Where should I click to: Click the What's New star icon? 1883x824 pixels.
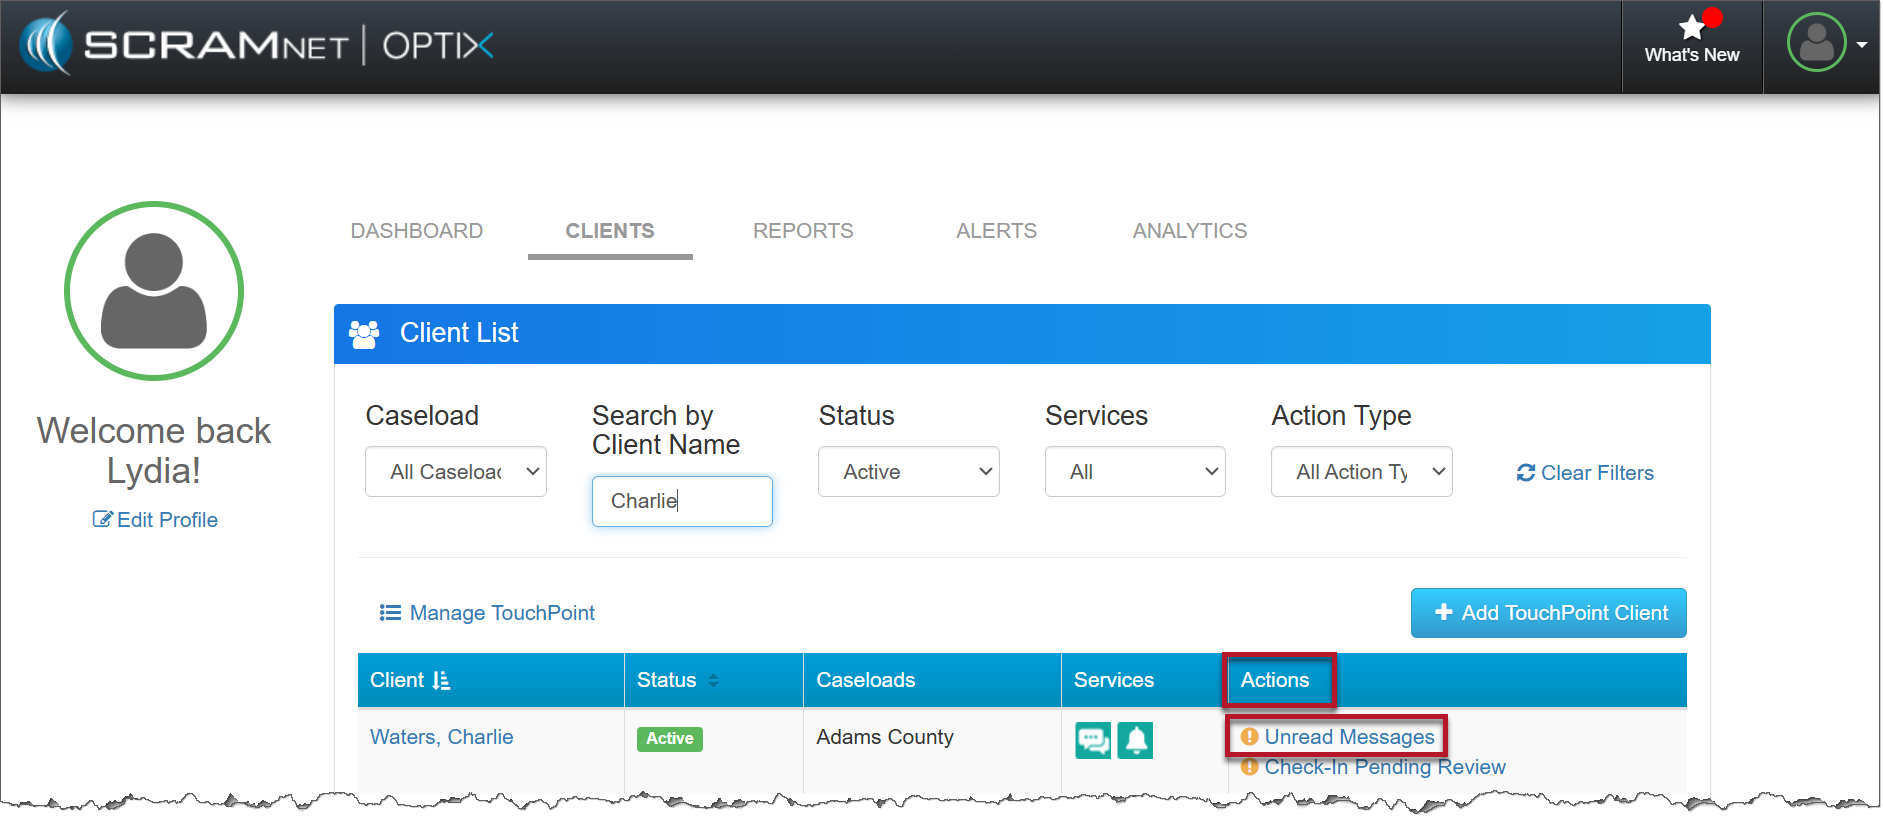coord(1691,28)
